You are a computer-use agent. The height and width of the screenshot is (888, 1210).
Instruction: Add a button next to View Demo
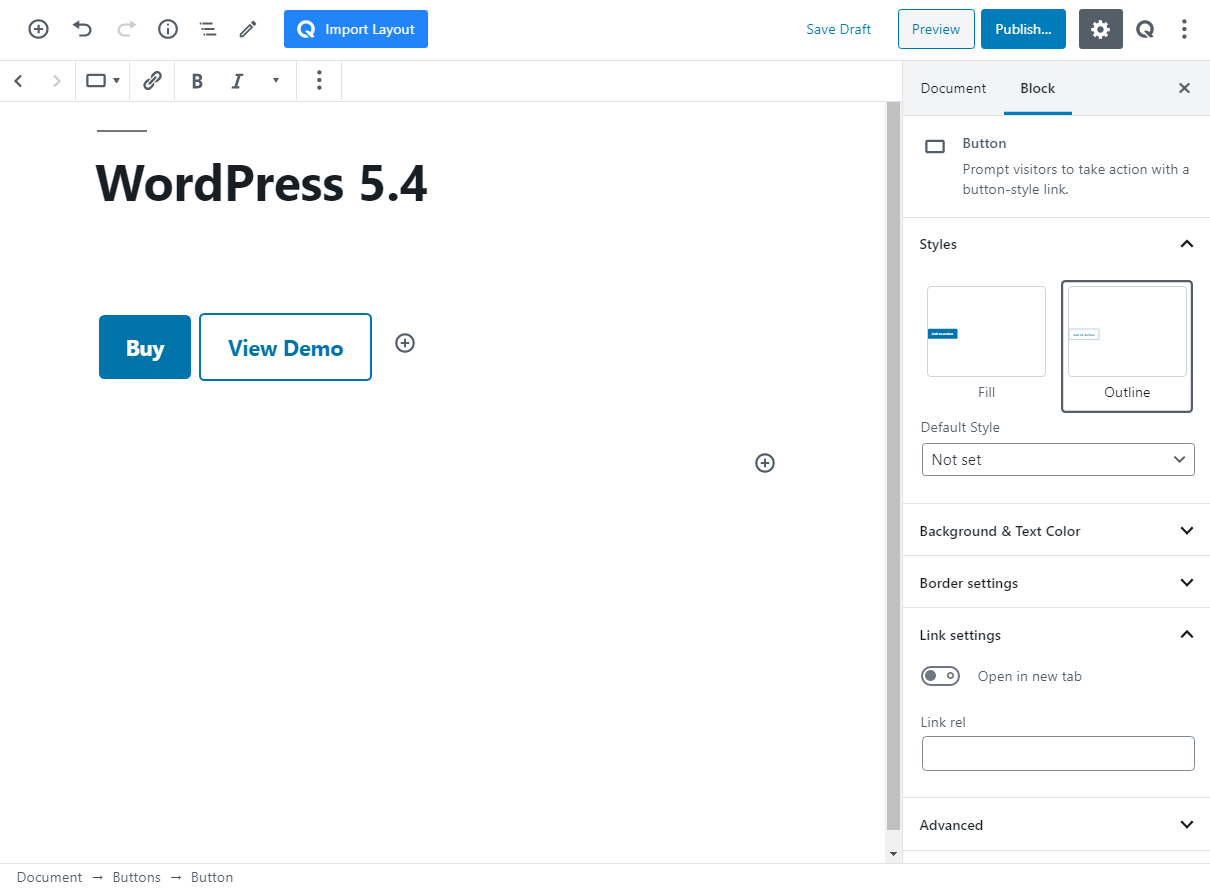pyautogui.click(x=405, y=343)
